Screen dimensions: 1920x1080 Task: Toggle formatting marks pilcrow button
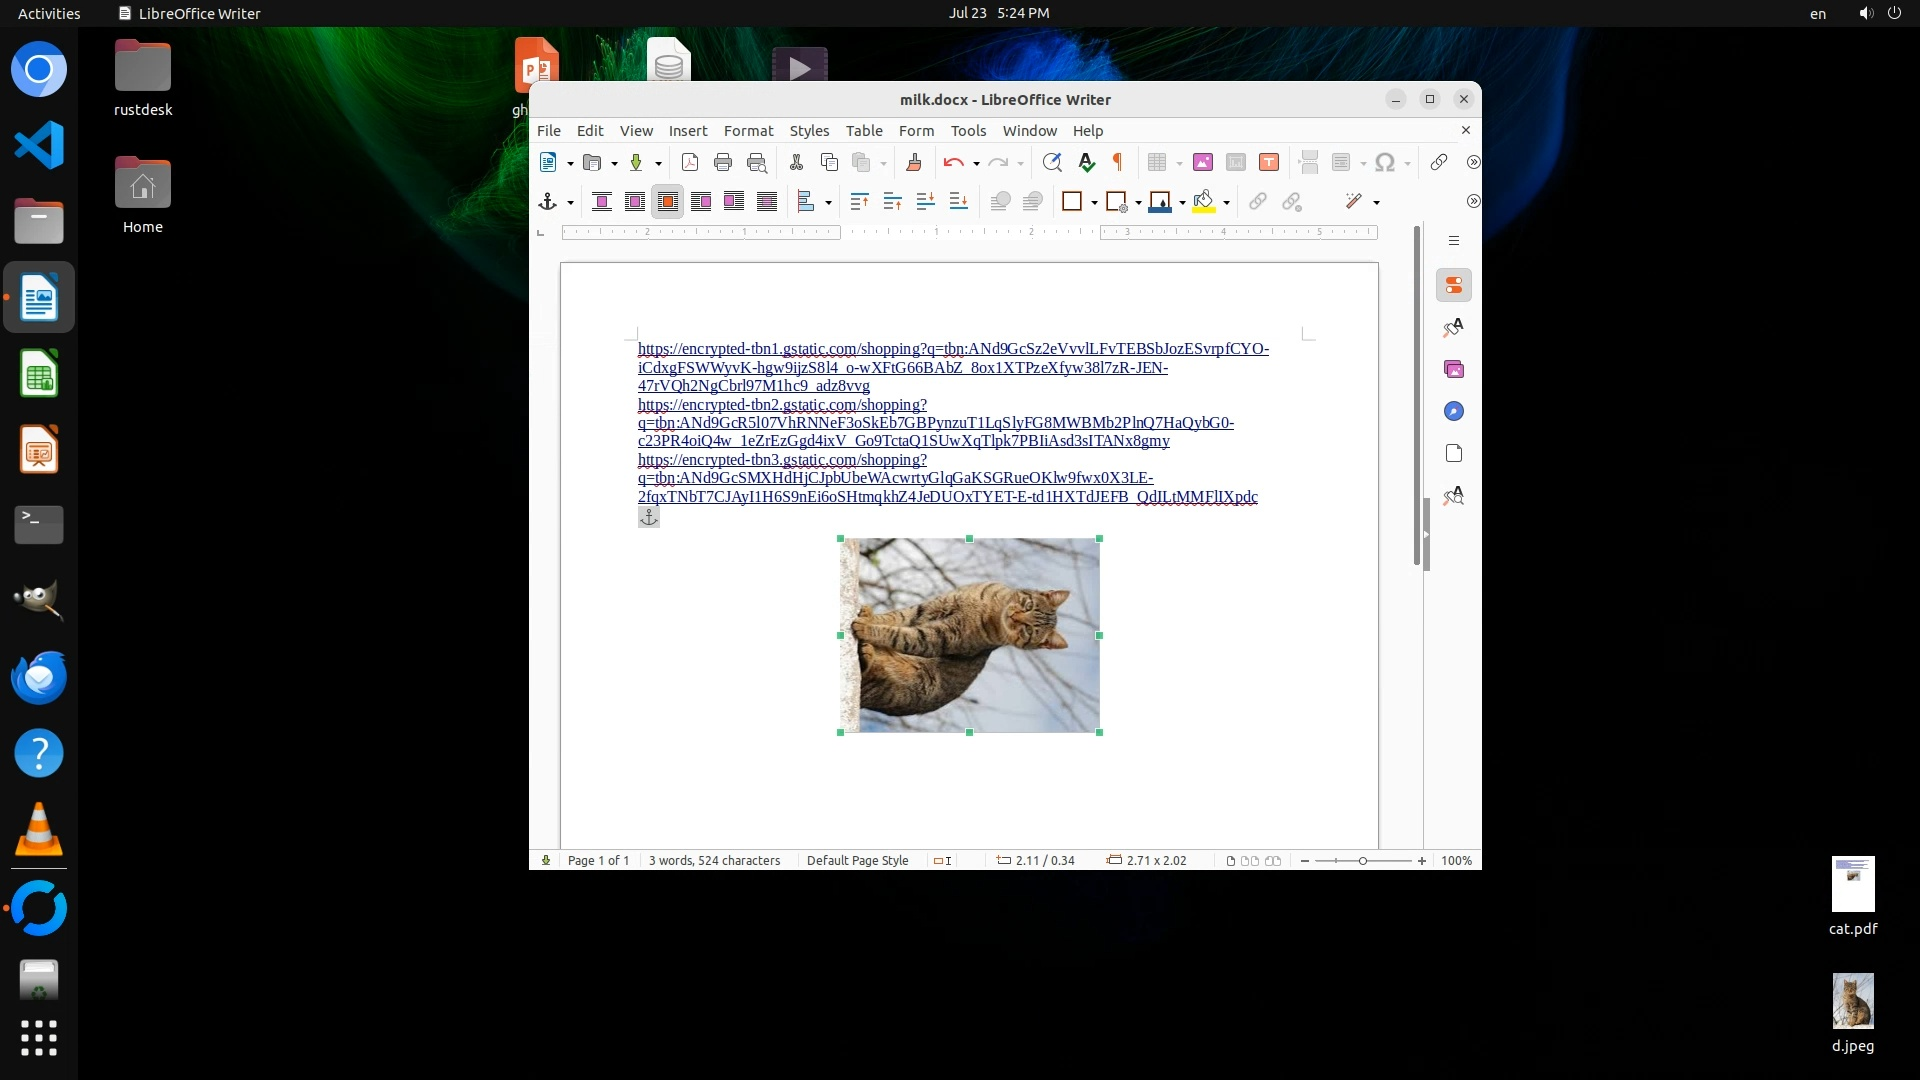(1118, 162)
